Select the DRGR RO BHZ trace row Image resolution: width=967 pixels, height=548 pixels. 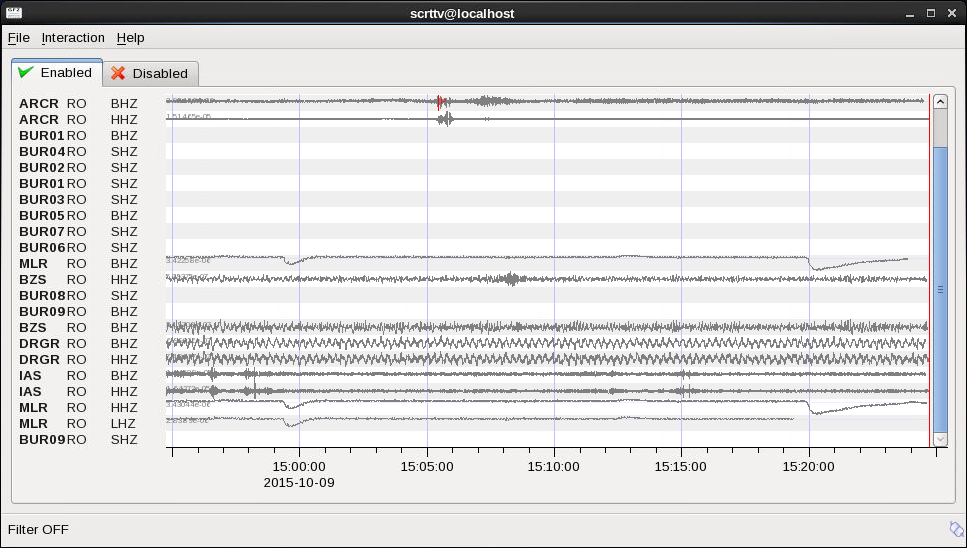click(474, 343)
